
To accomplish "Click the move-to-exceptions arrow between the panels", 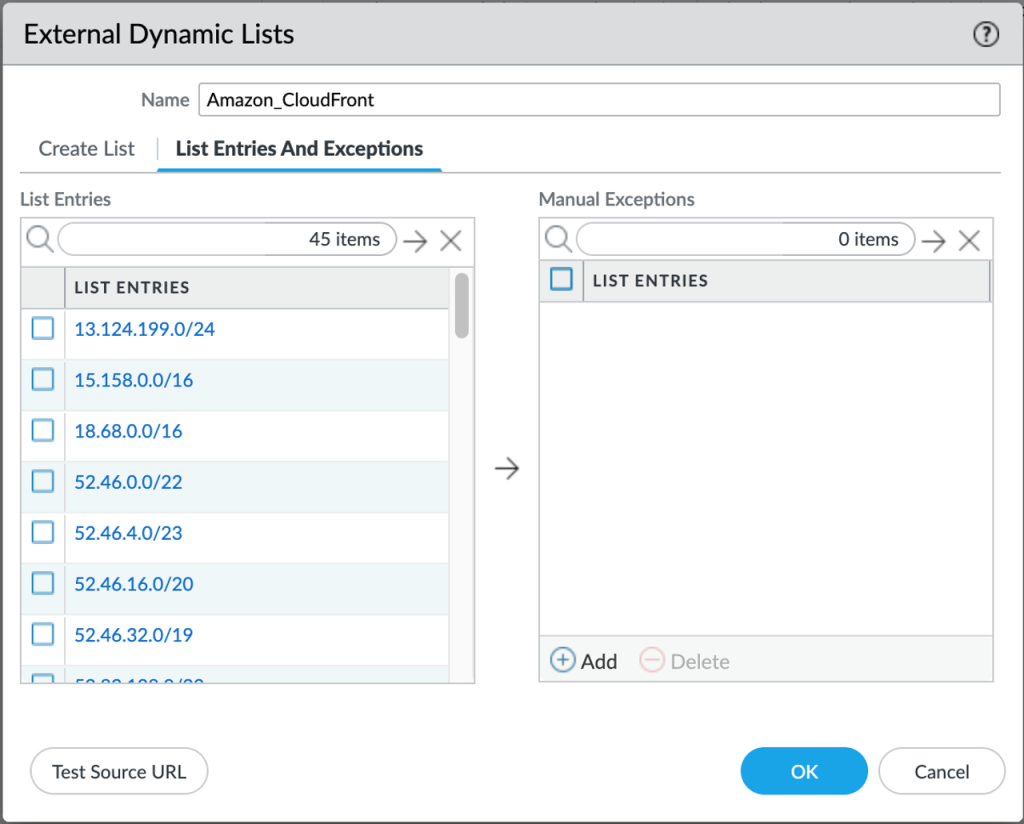I will [506, 467].
